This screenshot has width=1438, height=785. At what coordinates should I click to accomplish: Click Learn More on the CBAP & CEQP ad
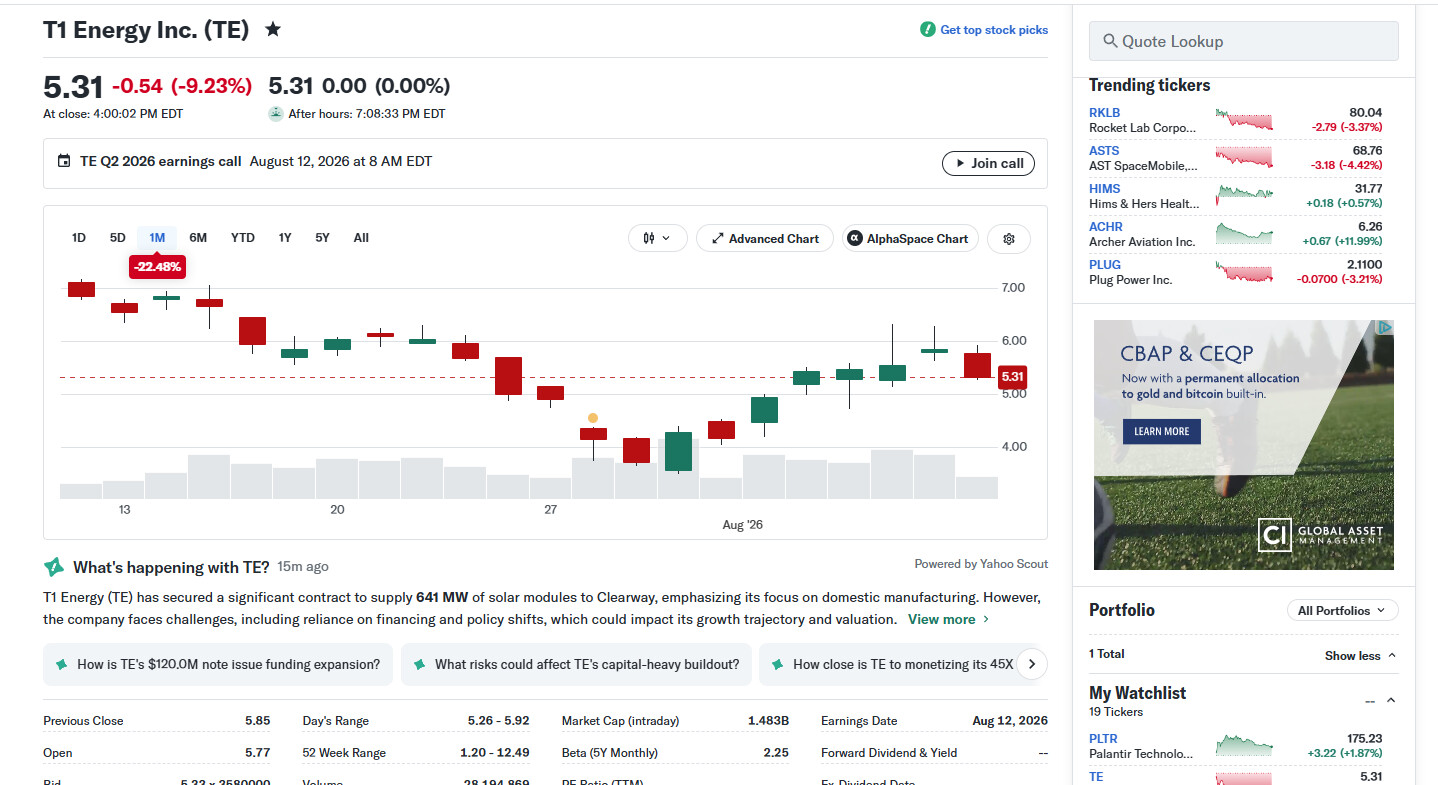click(x=1162, y=431)
